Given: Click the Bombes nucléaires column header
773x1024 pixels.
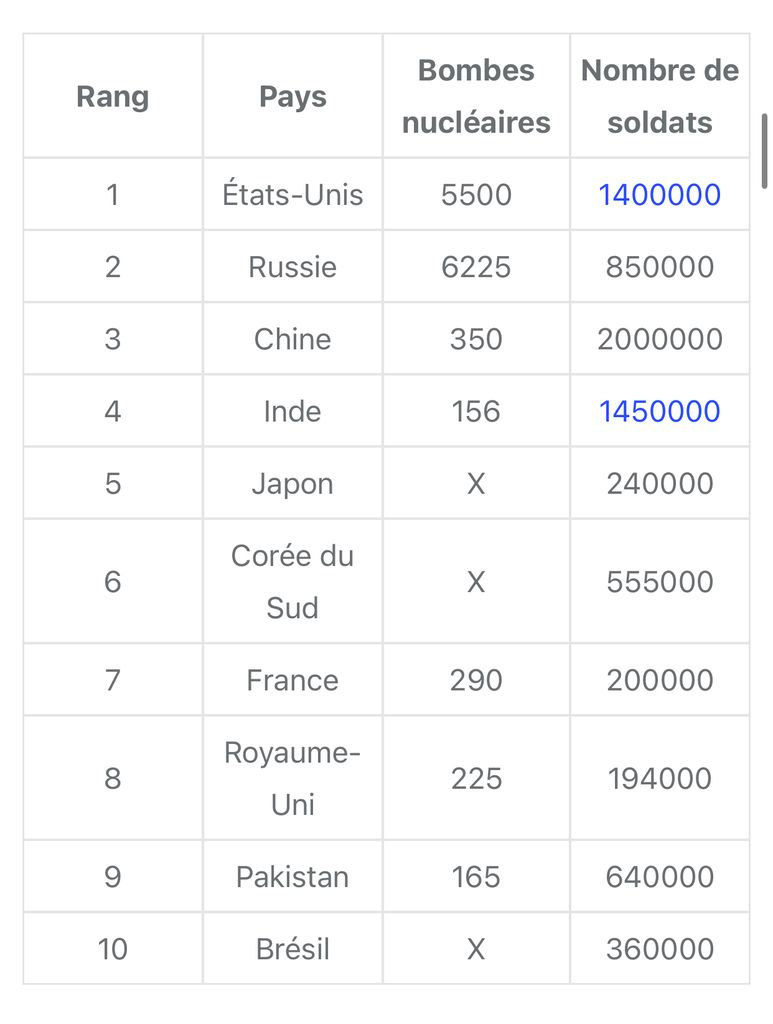Looking at the screenshot, I should point(476,97).
